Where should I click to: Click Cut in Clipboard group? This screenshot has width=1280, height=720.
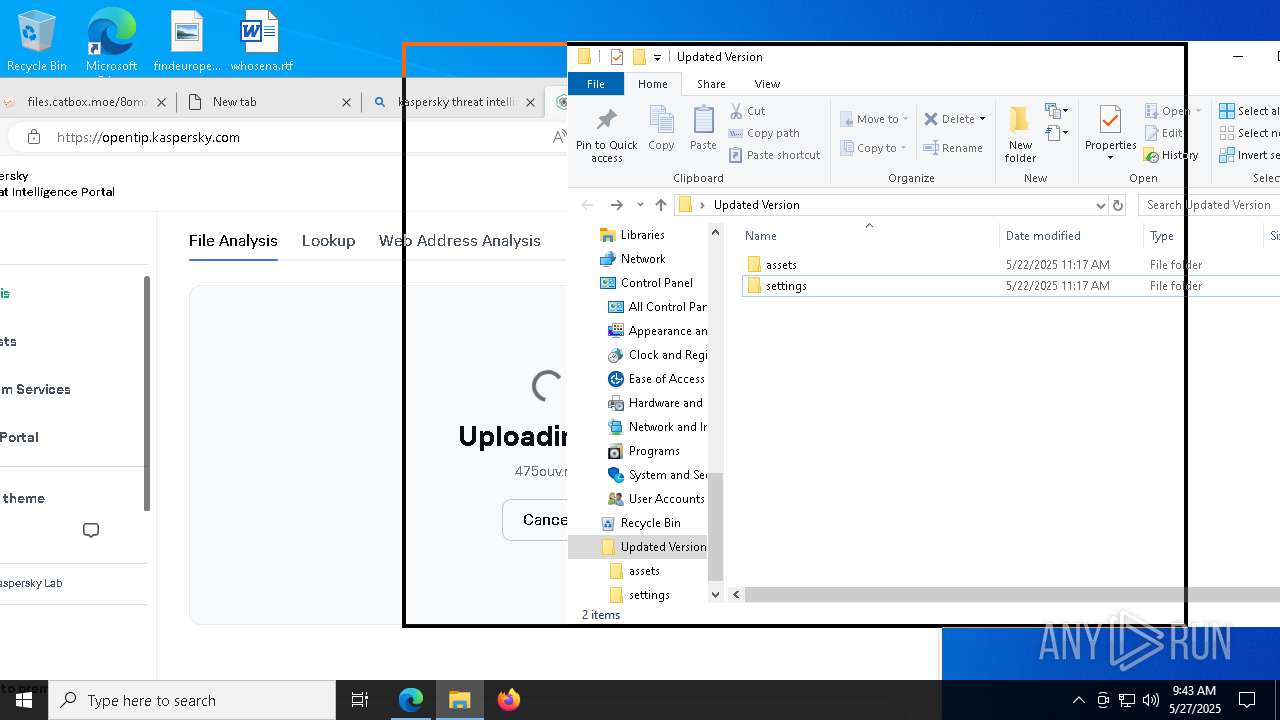pyautogui.click(x=747, y=111)
